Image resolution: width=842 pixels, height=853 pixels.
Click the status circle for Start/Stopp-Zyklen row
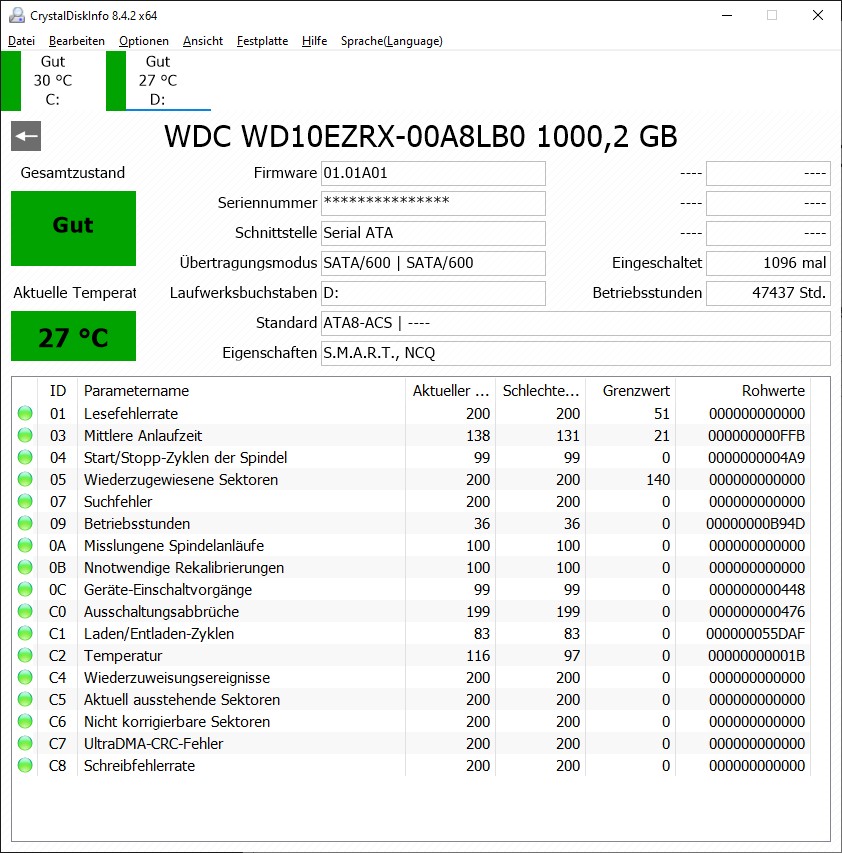25,458
